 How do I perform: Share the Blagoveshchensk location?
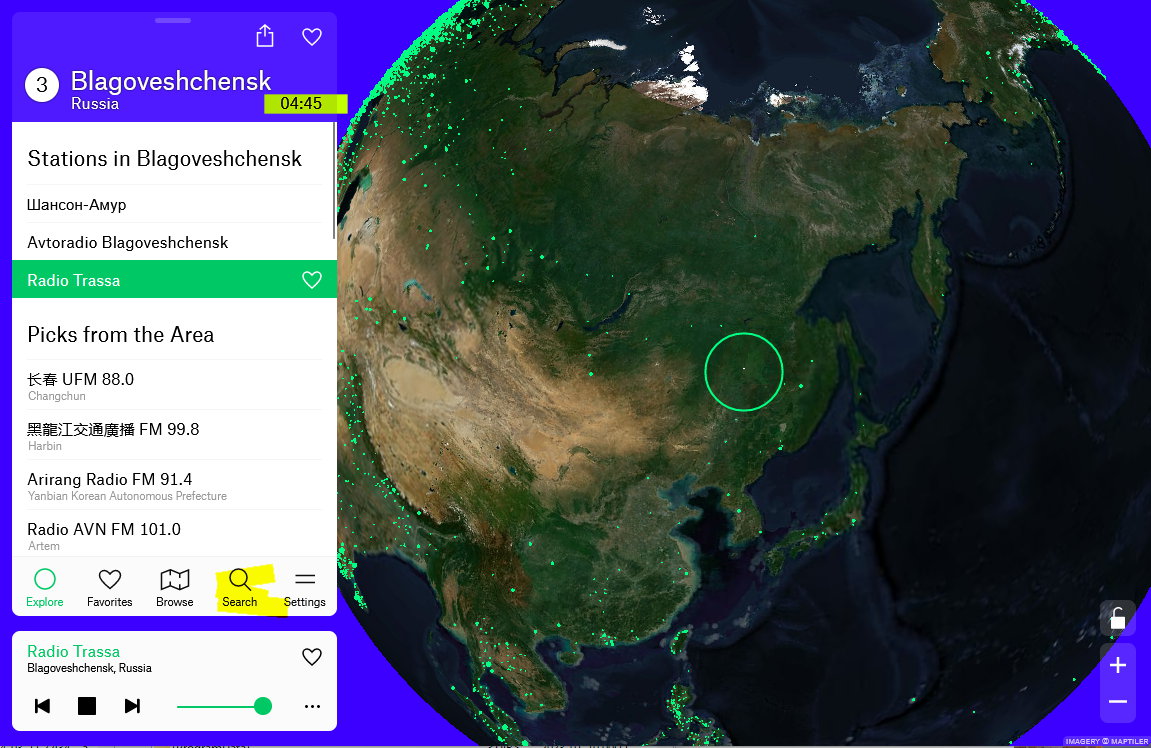(265, 36)
